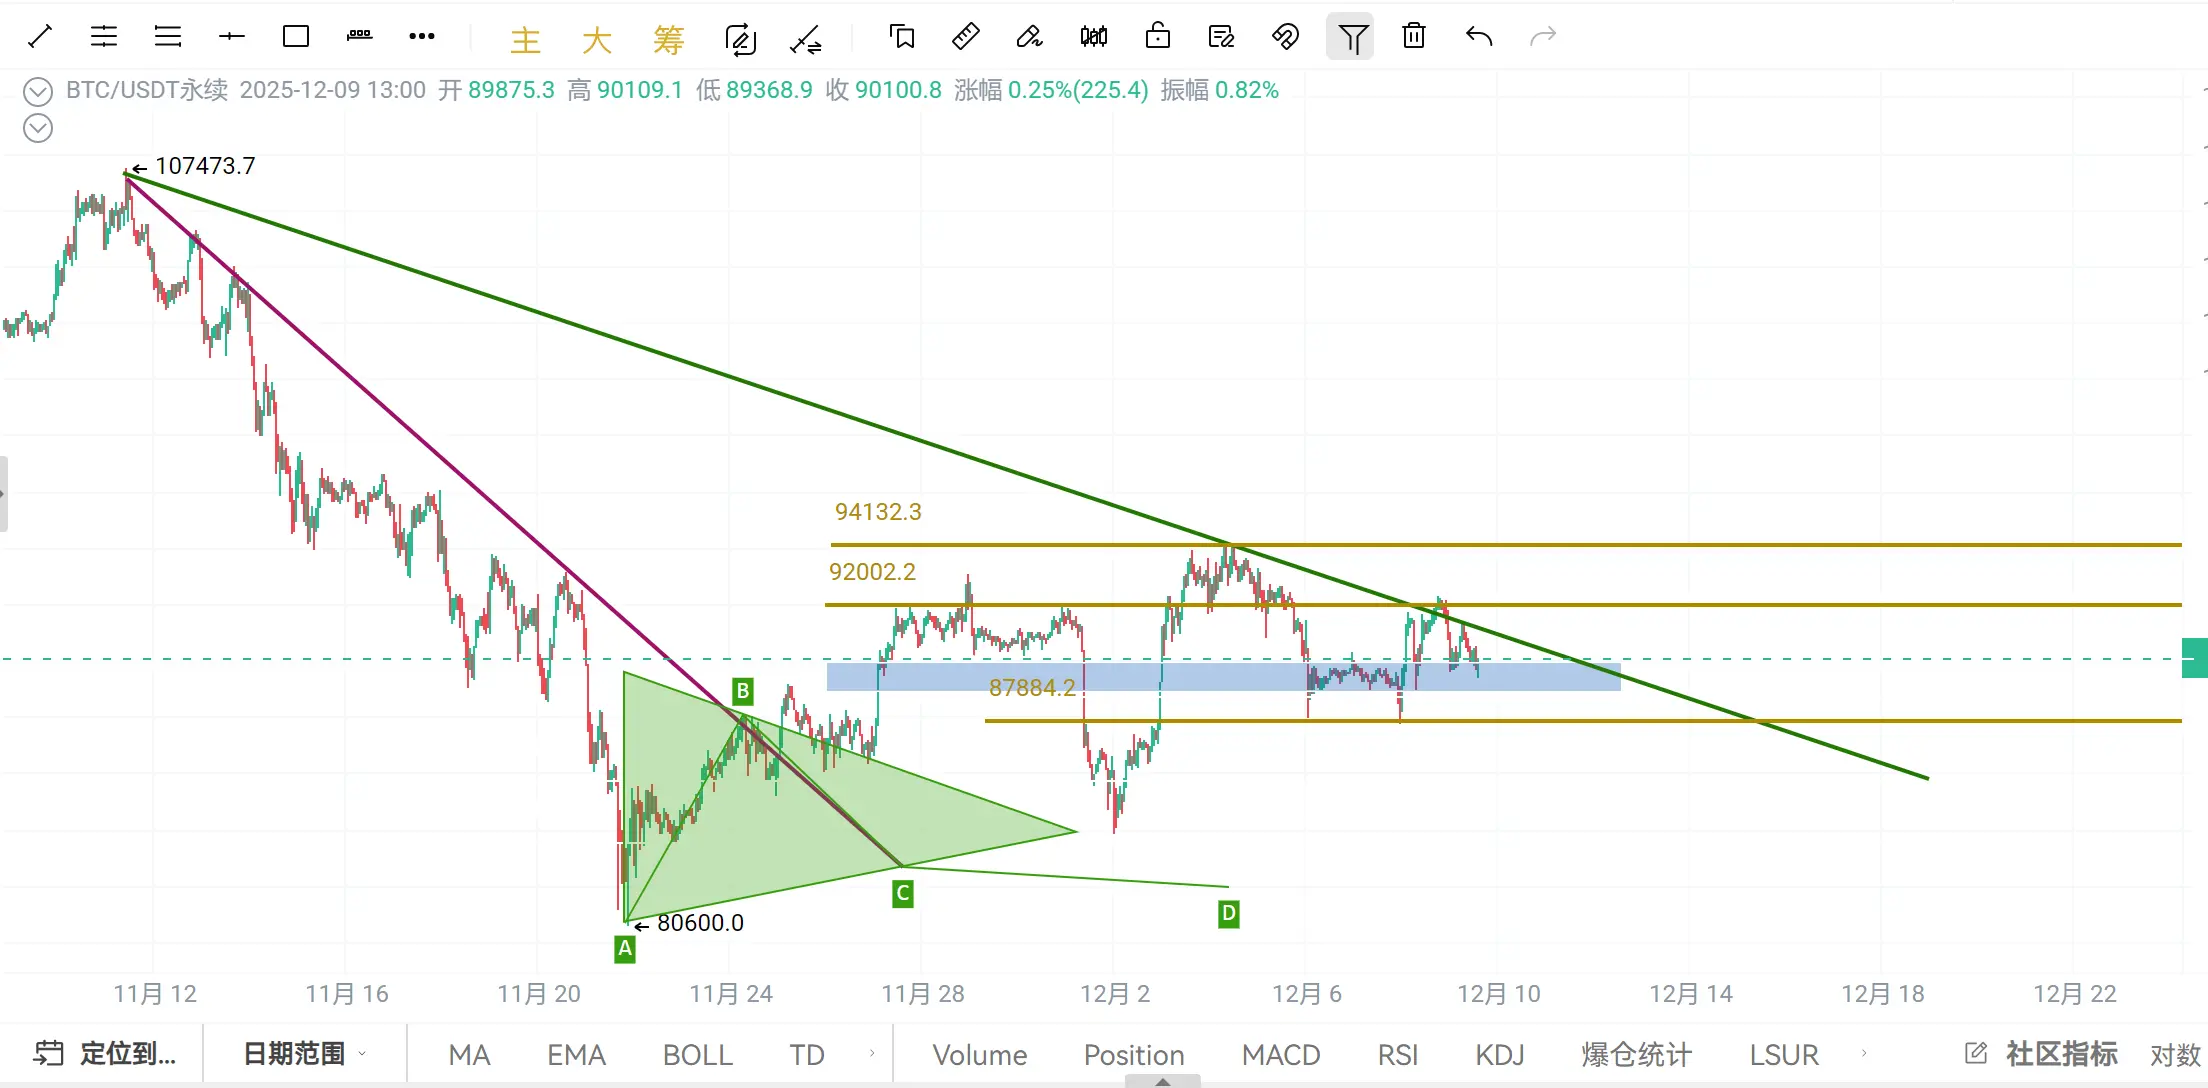Toggle the 对数 logarithmic scale
Image resolution: width=2208 pixels, height=1088 pixels.
point(2175,1055)
